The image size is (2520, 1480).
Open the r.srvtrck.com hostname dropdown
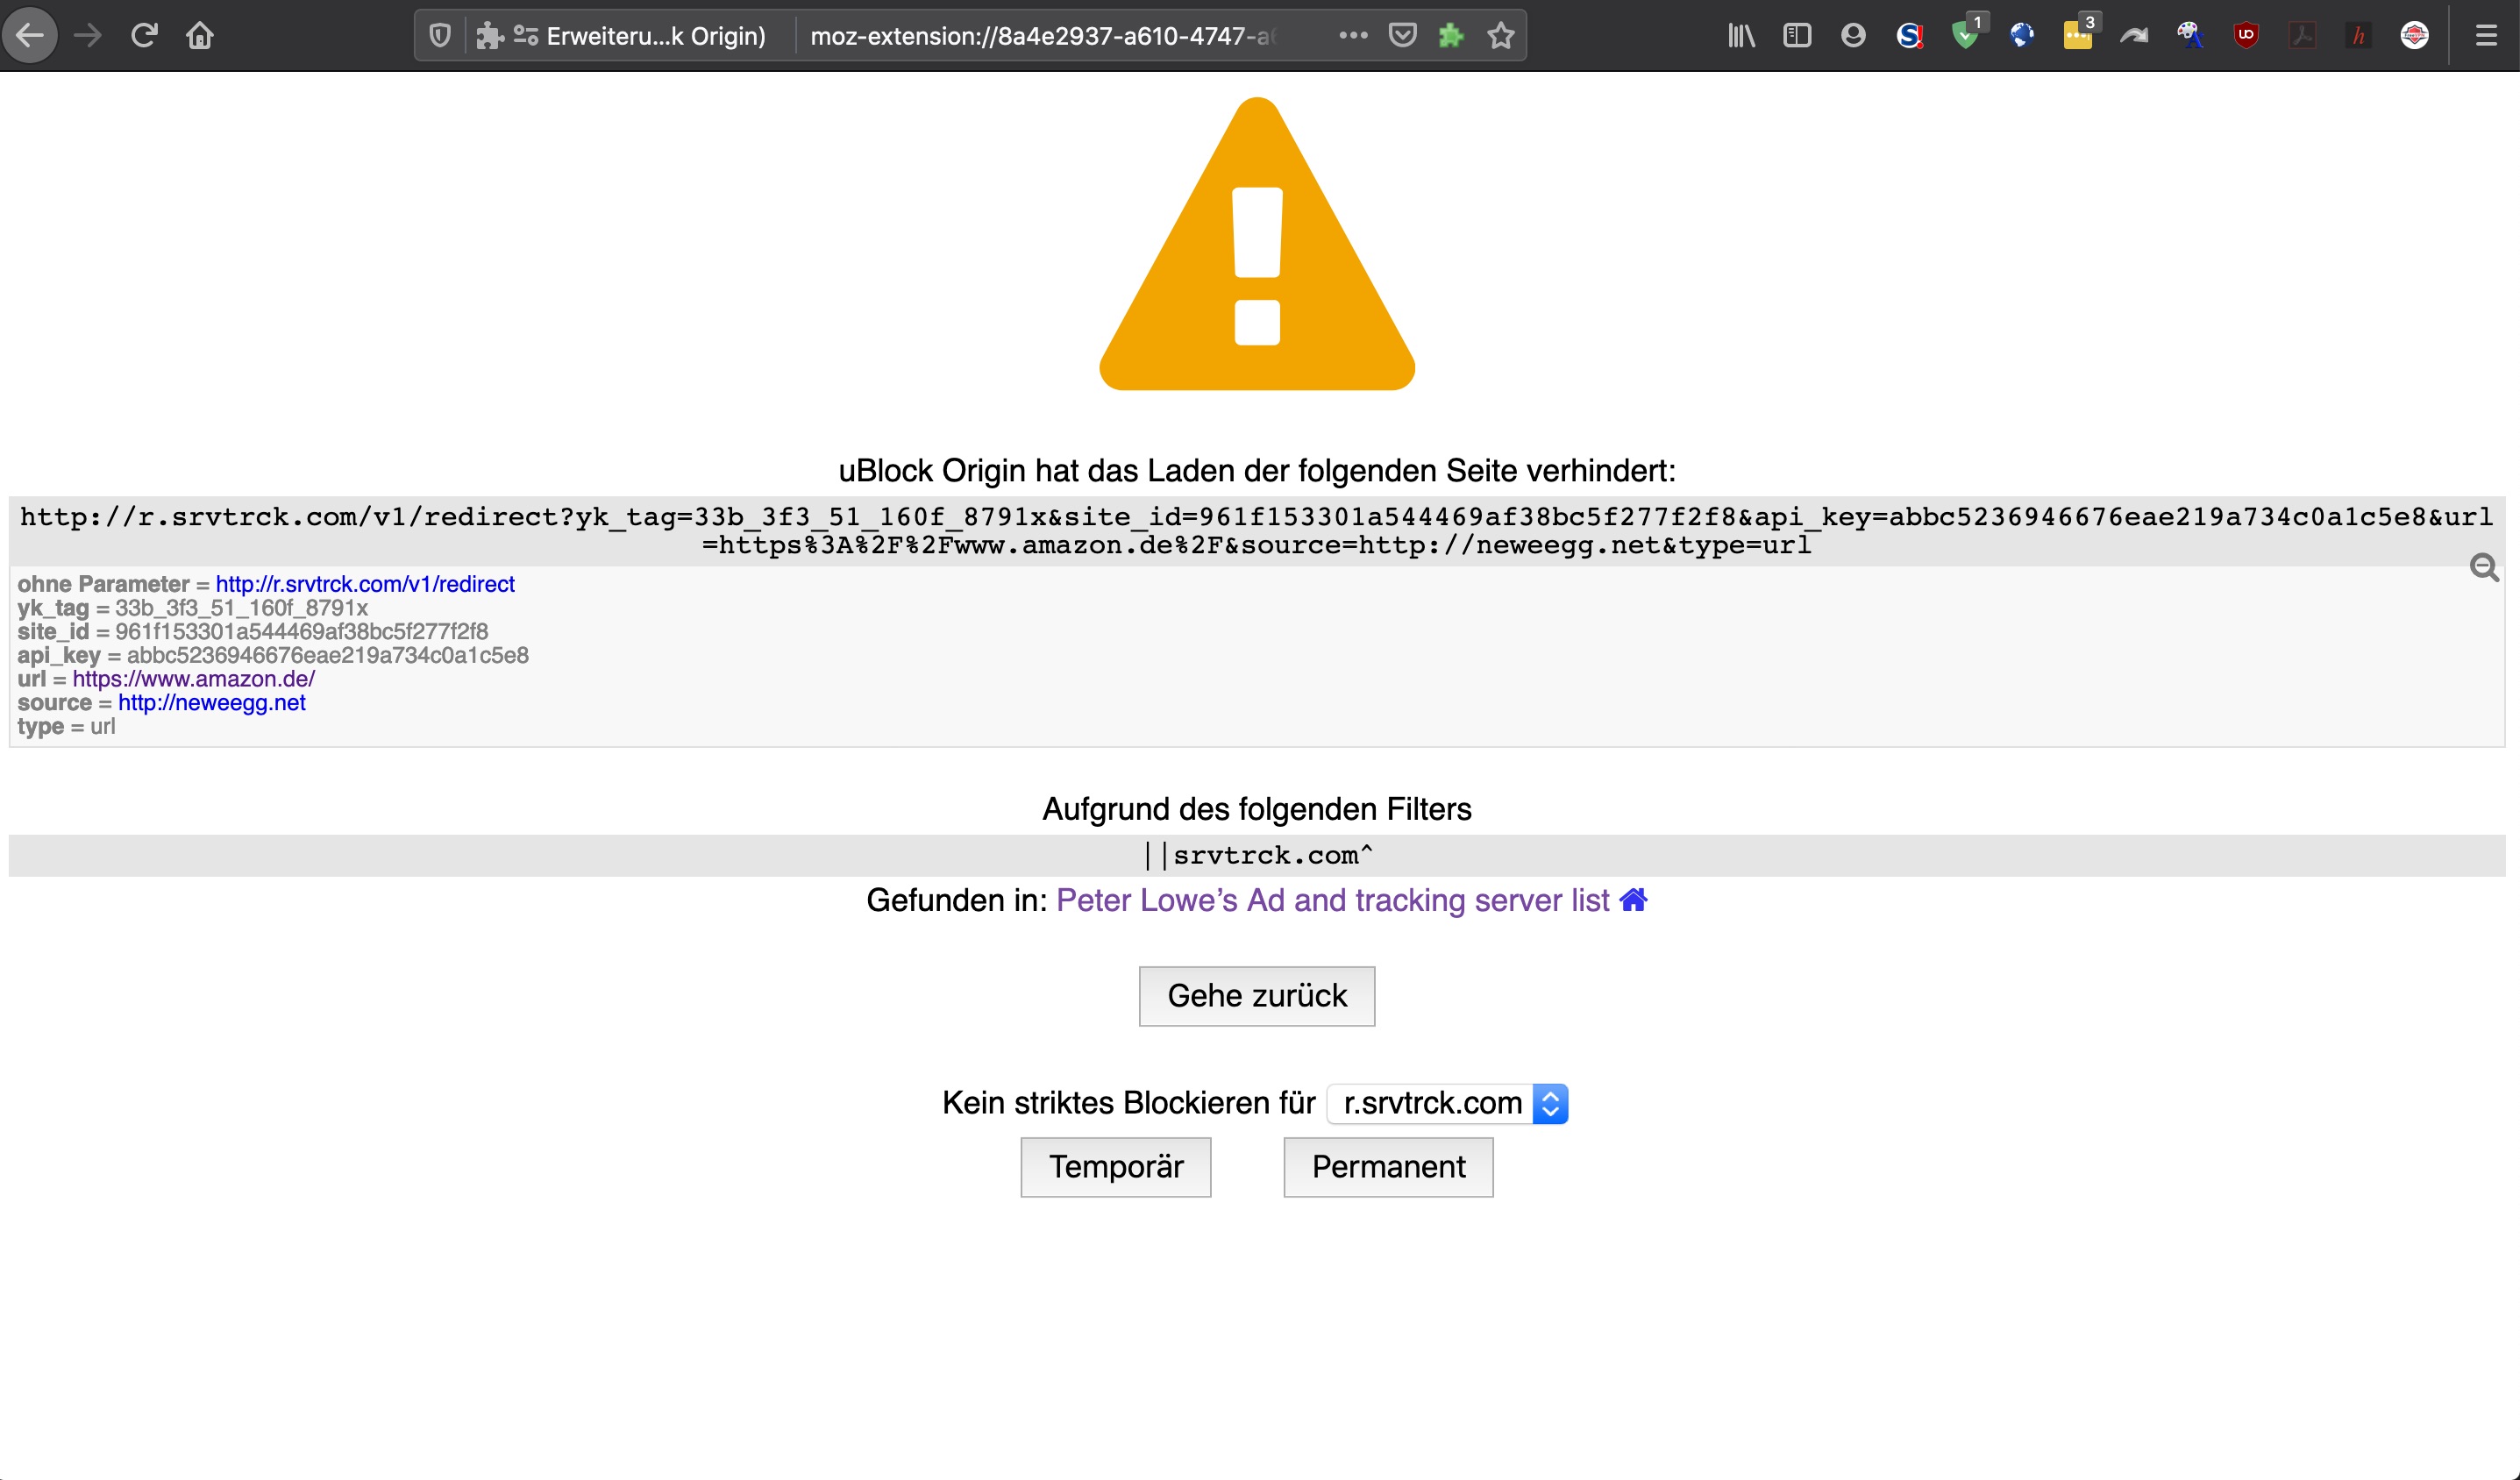[1446, 1103]
